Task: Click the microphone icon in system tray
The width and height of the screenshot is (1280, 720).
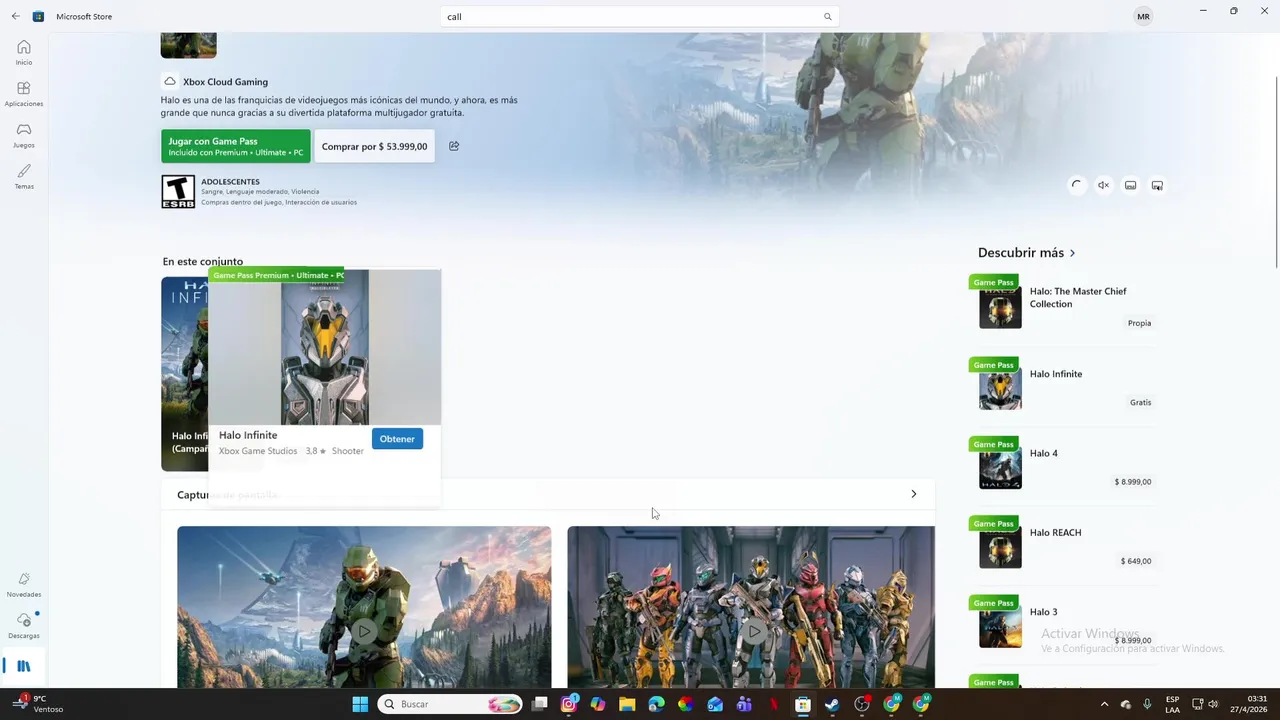Action: (1147, 704)
